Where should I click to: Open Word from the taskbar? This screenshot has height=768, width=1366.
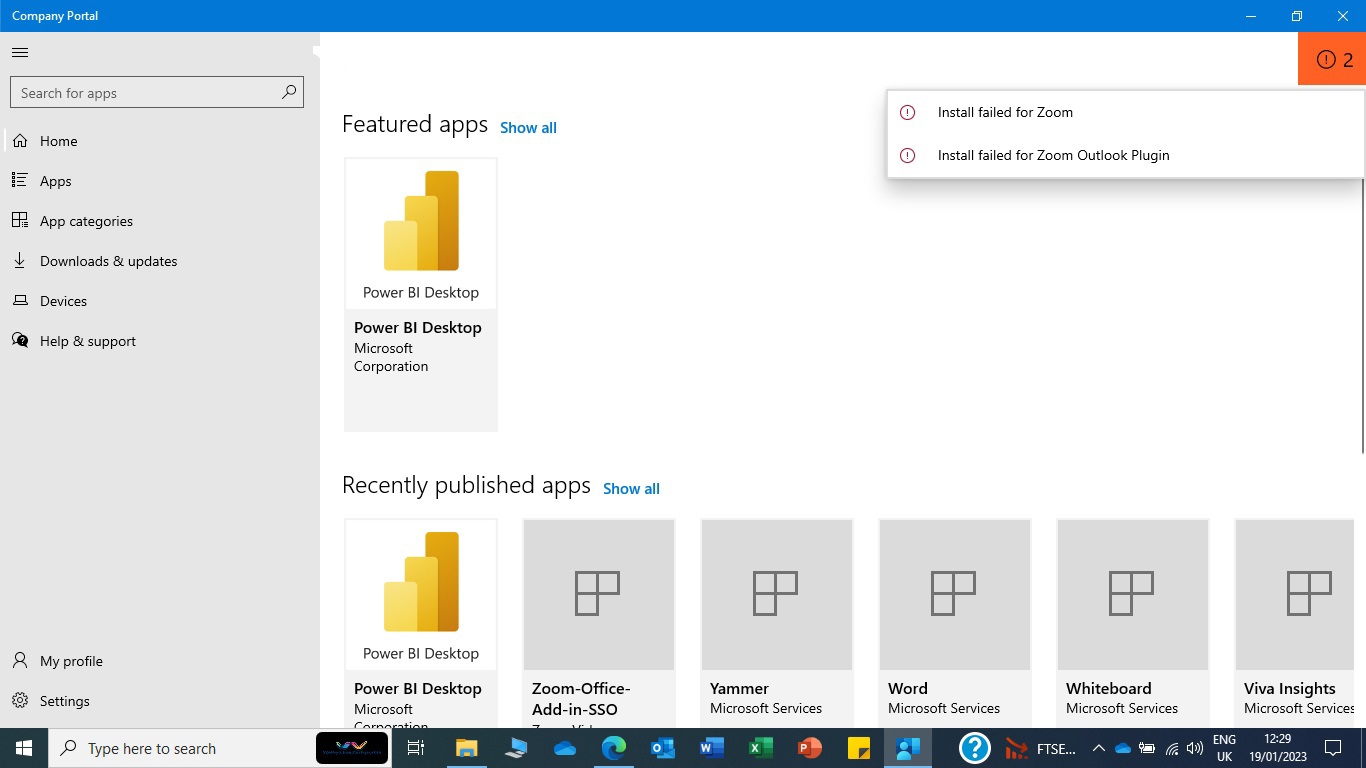pos(712,748)
